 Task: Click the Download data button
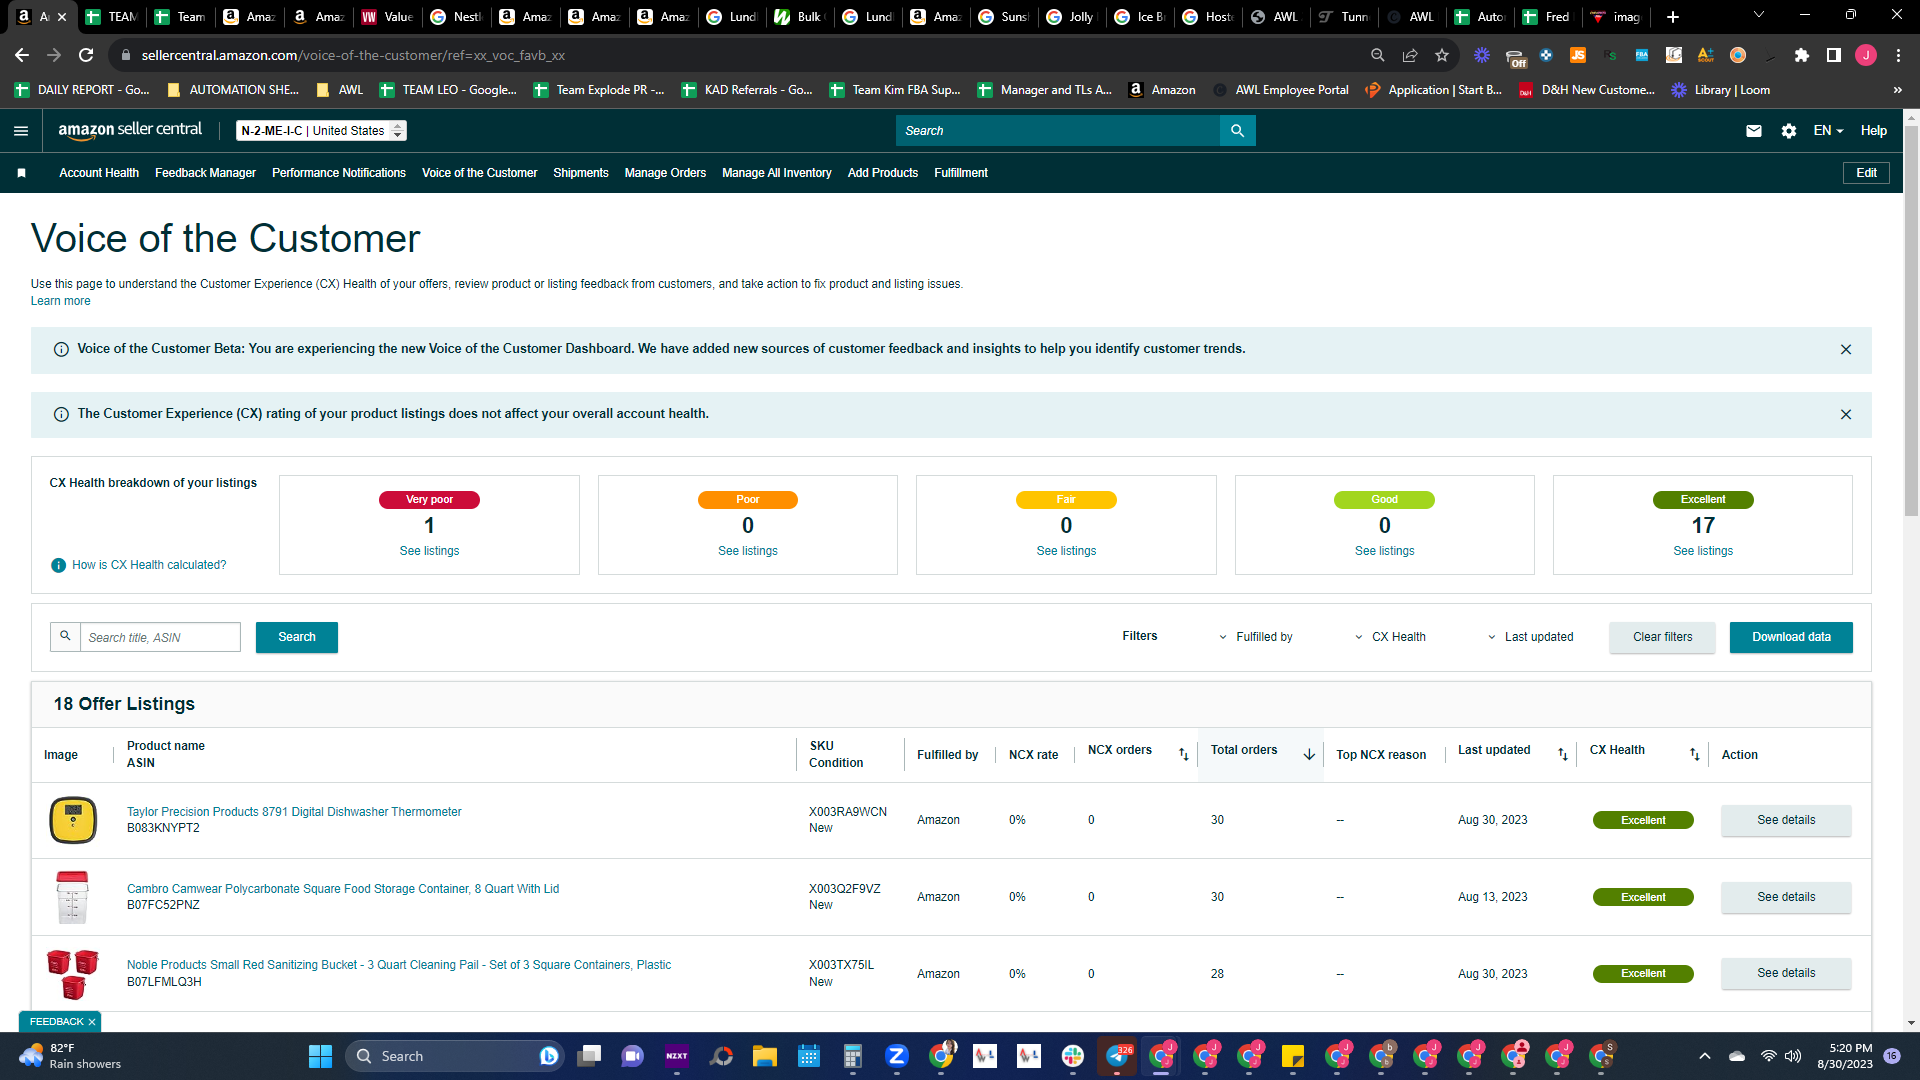click(x=1791, y=637)
